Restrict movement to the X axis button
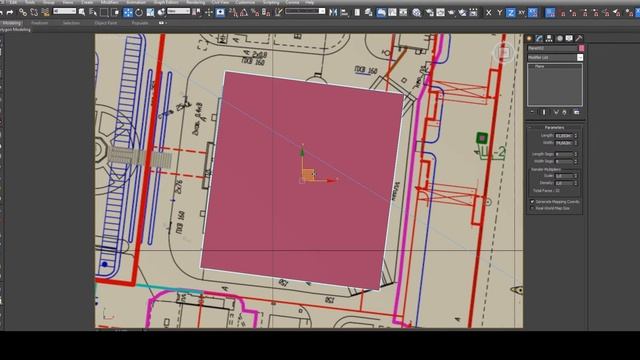This screenshot has width=640, height=360. click(489, 13)
